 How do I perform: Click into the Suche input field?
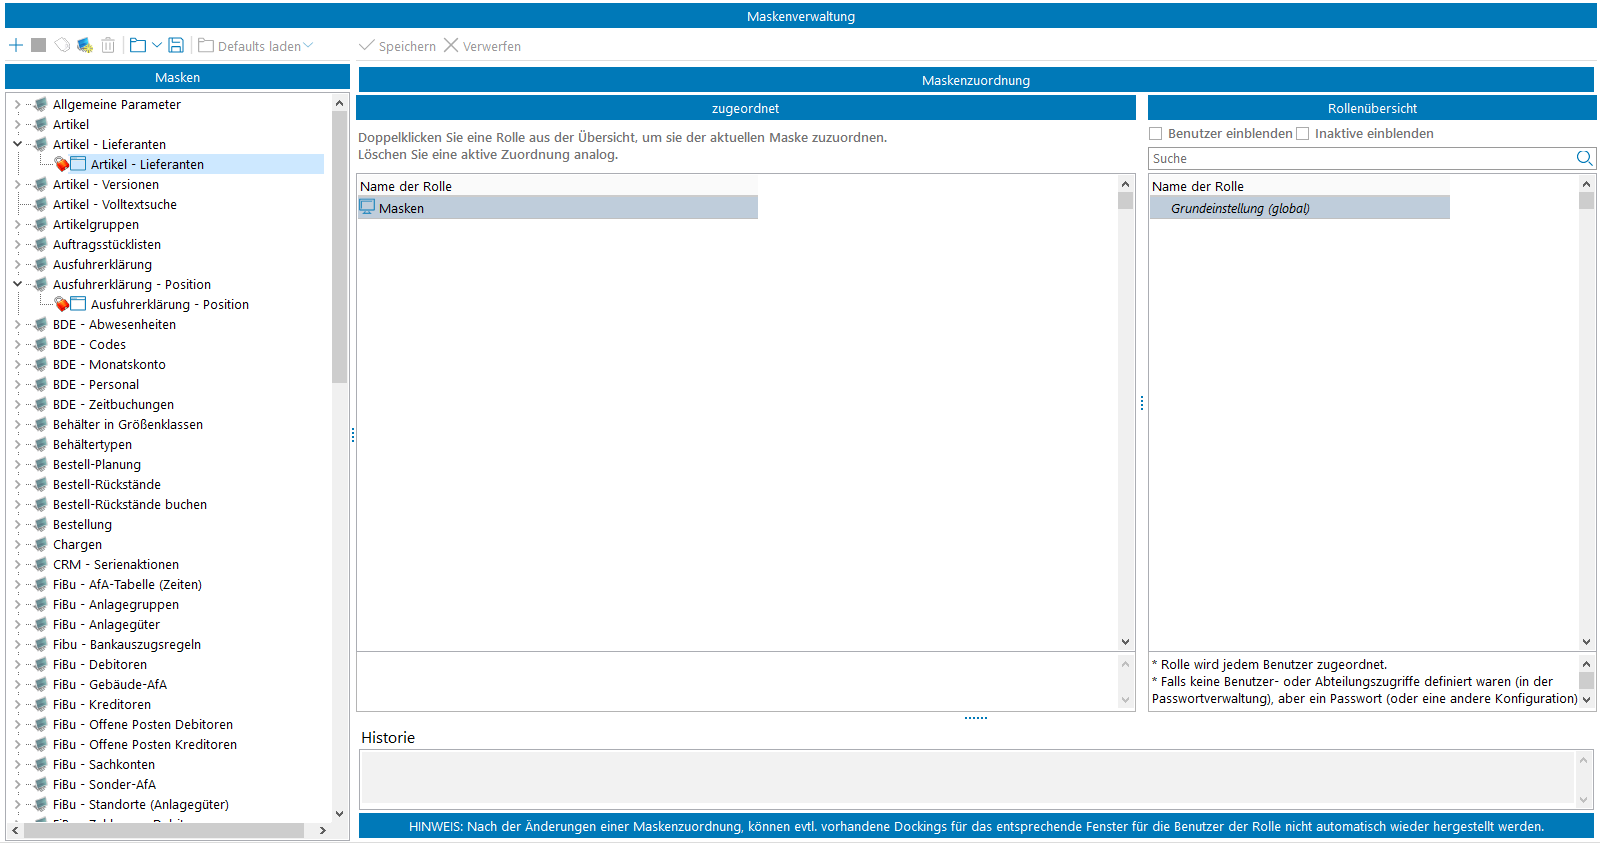(x=1360, y=158)
